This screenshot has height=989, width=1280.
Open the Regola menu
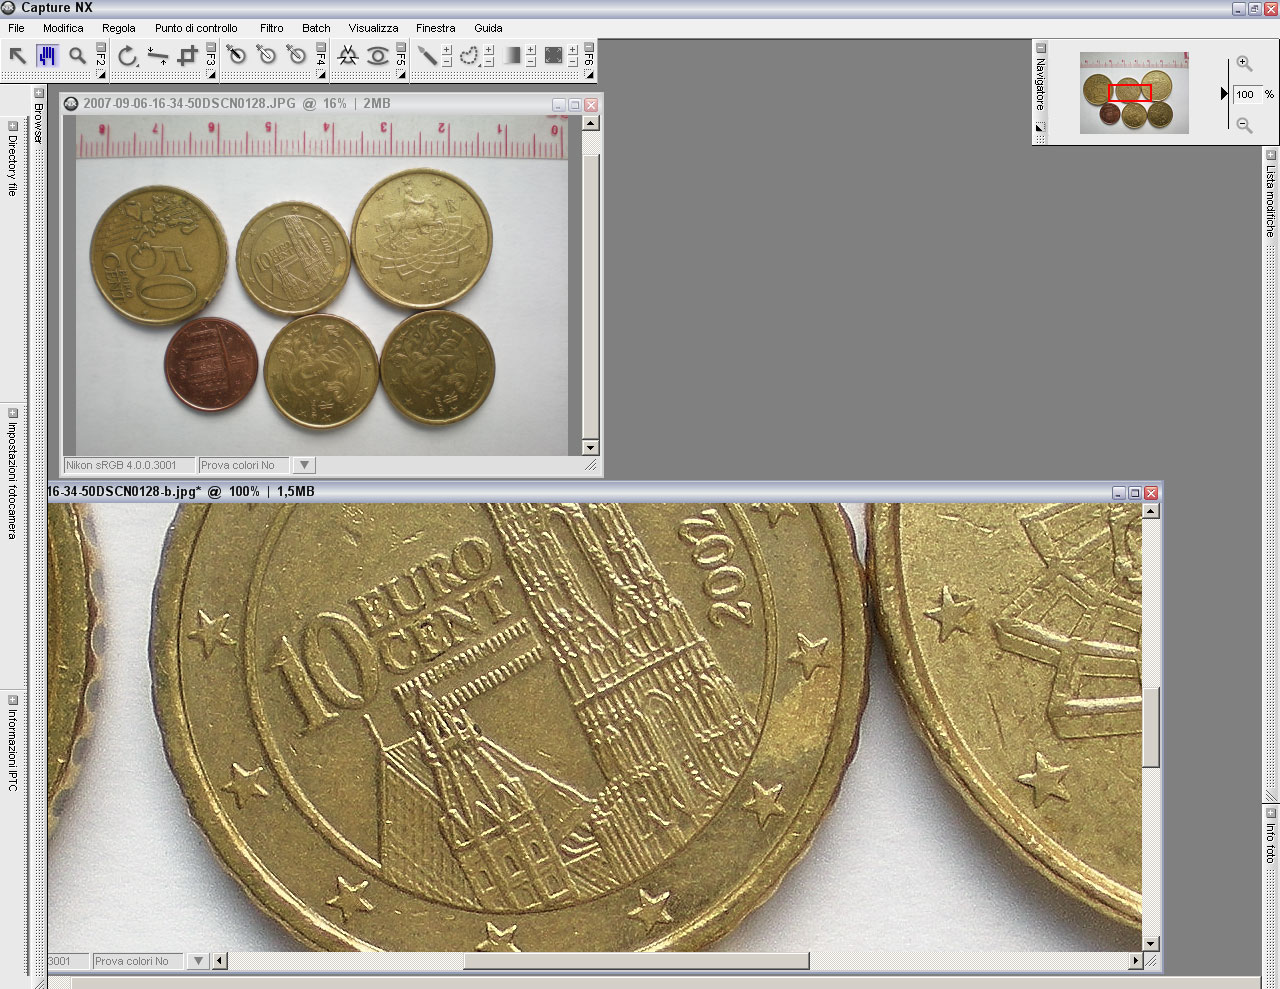(118, 28)
